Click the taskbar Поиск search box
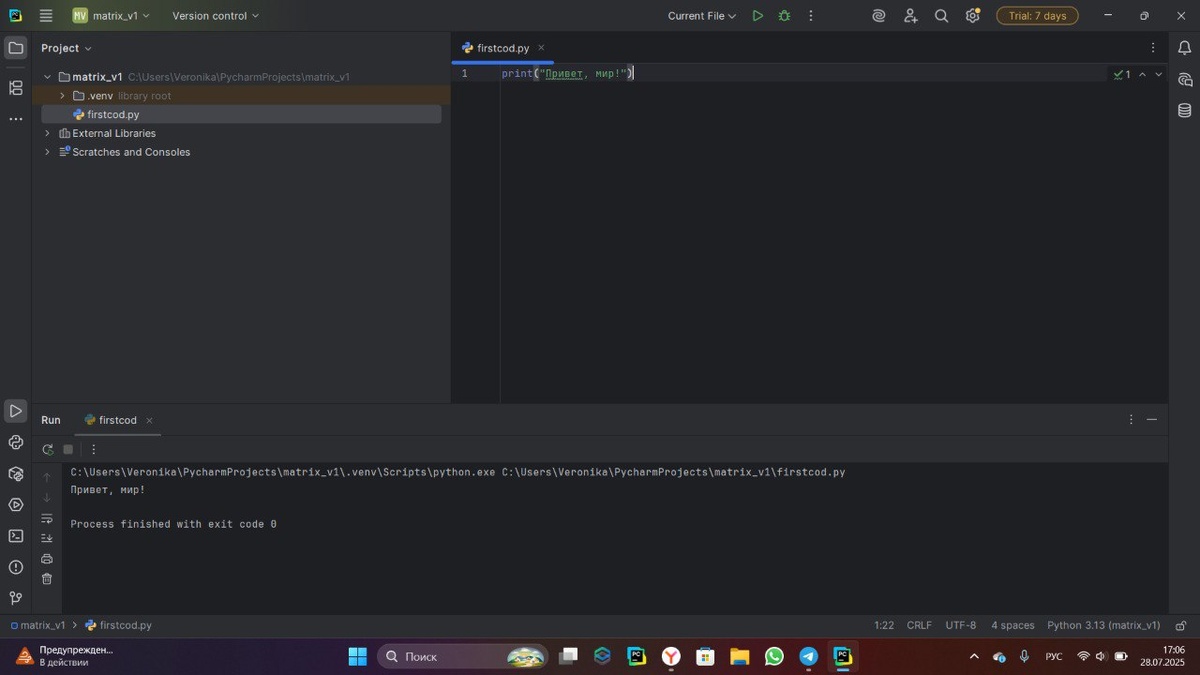The image size is (1200, 675). coord(463,657)
